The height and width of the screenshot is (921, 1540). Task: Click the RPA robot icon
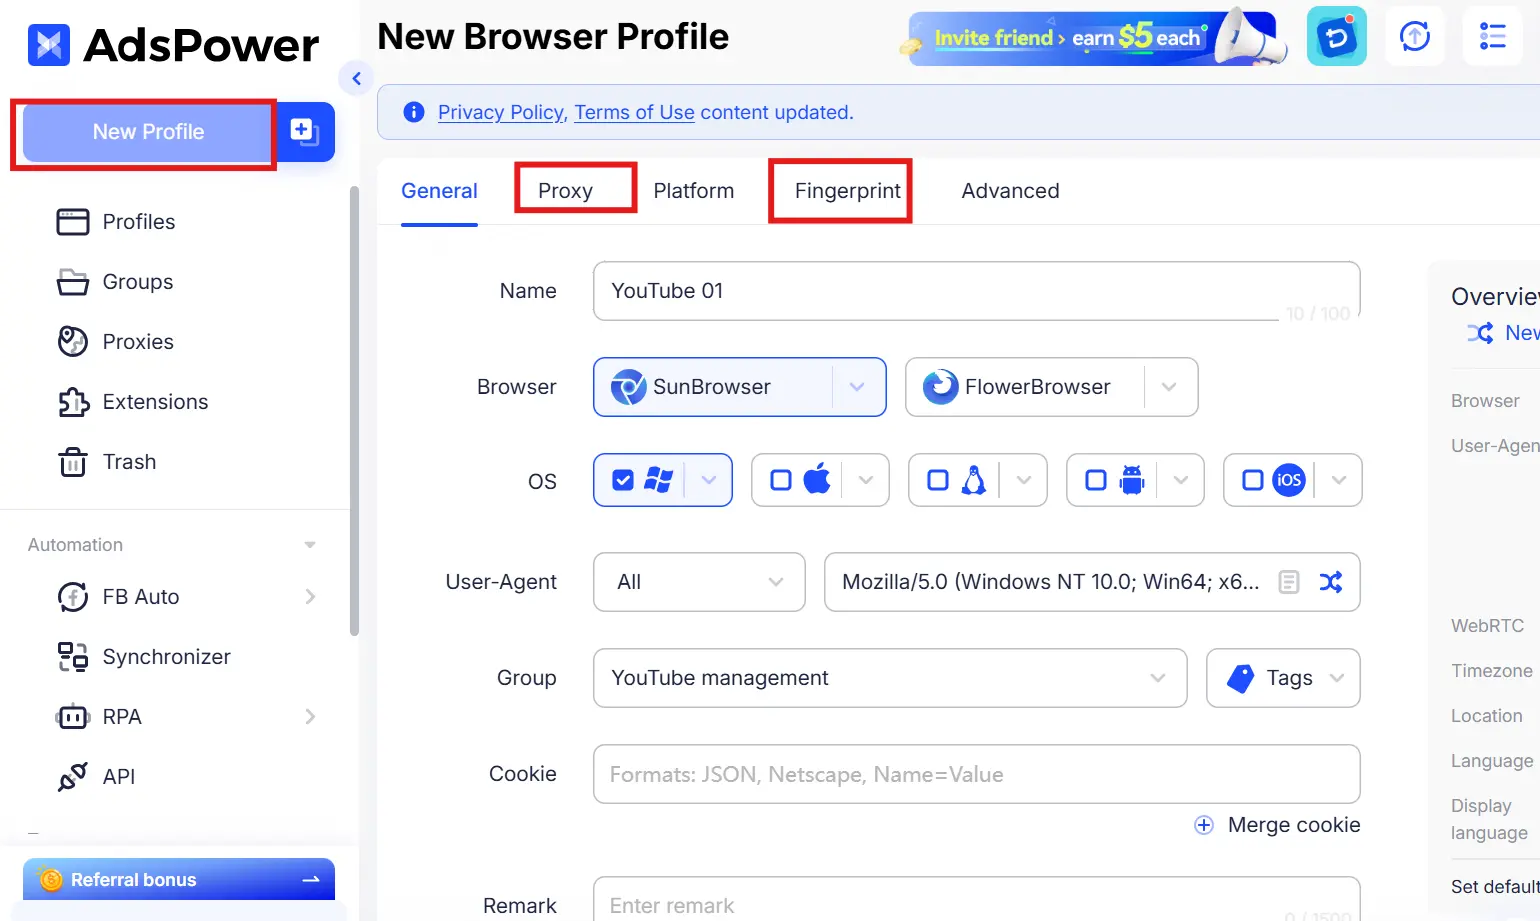(73, 717)
